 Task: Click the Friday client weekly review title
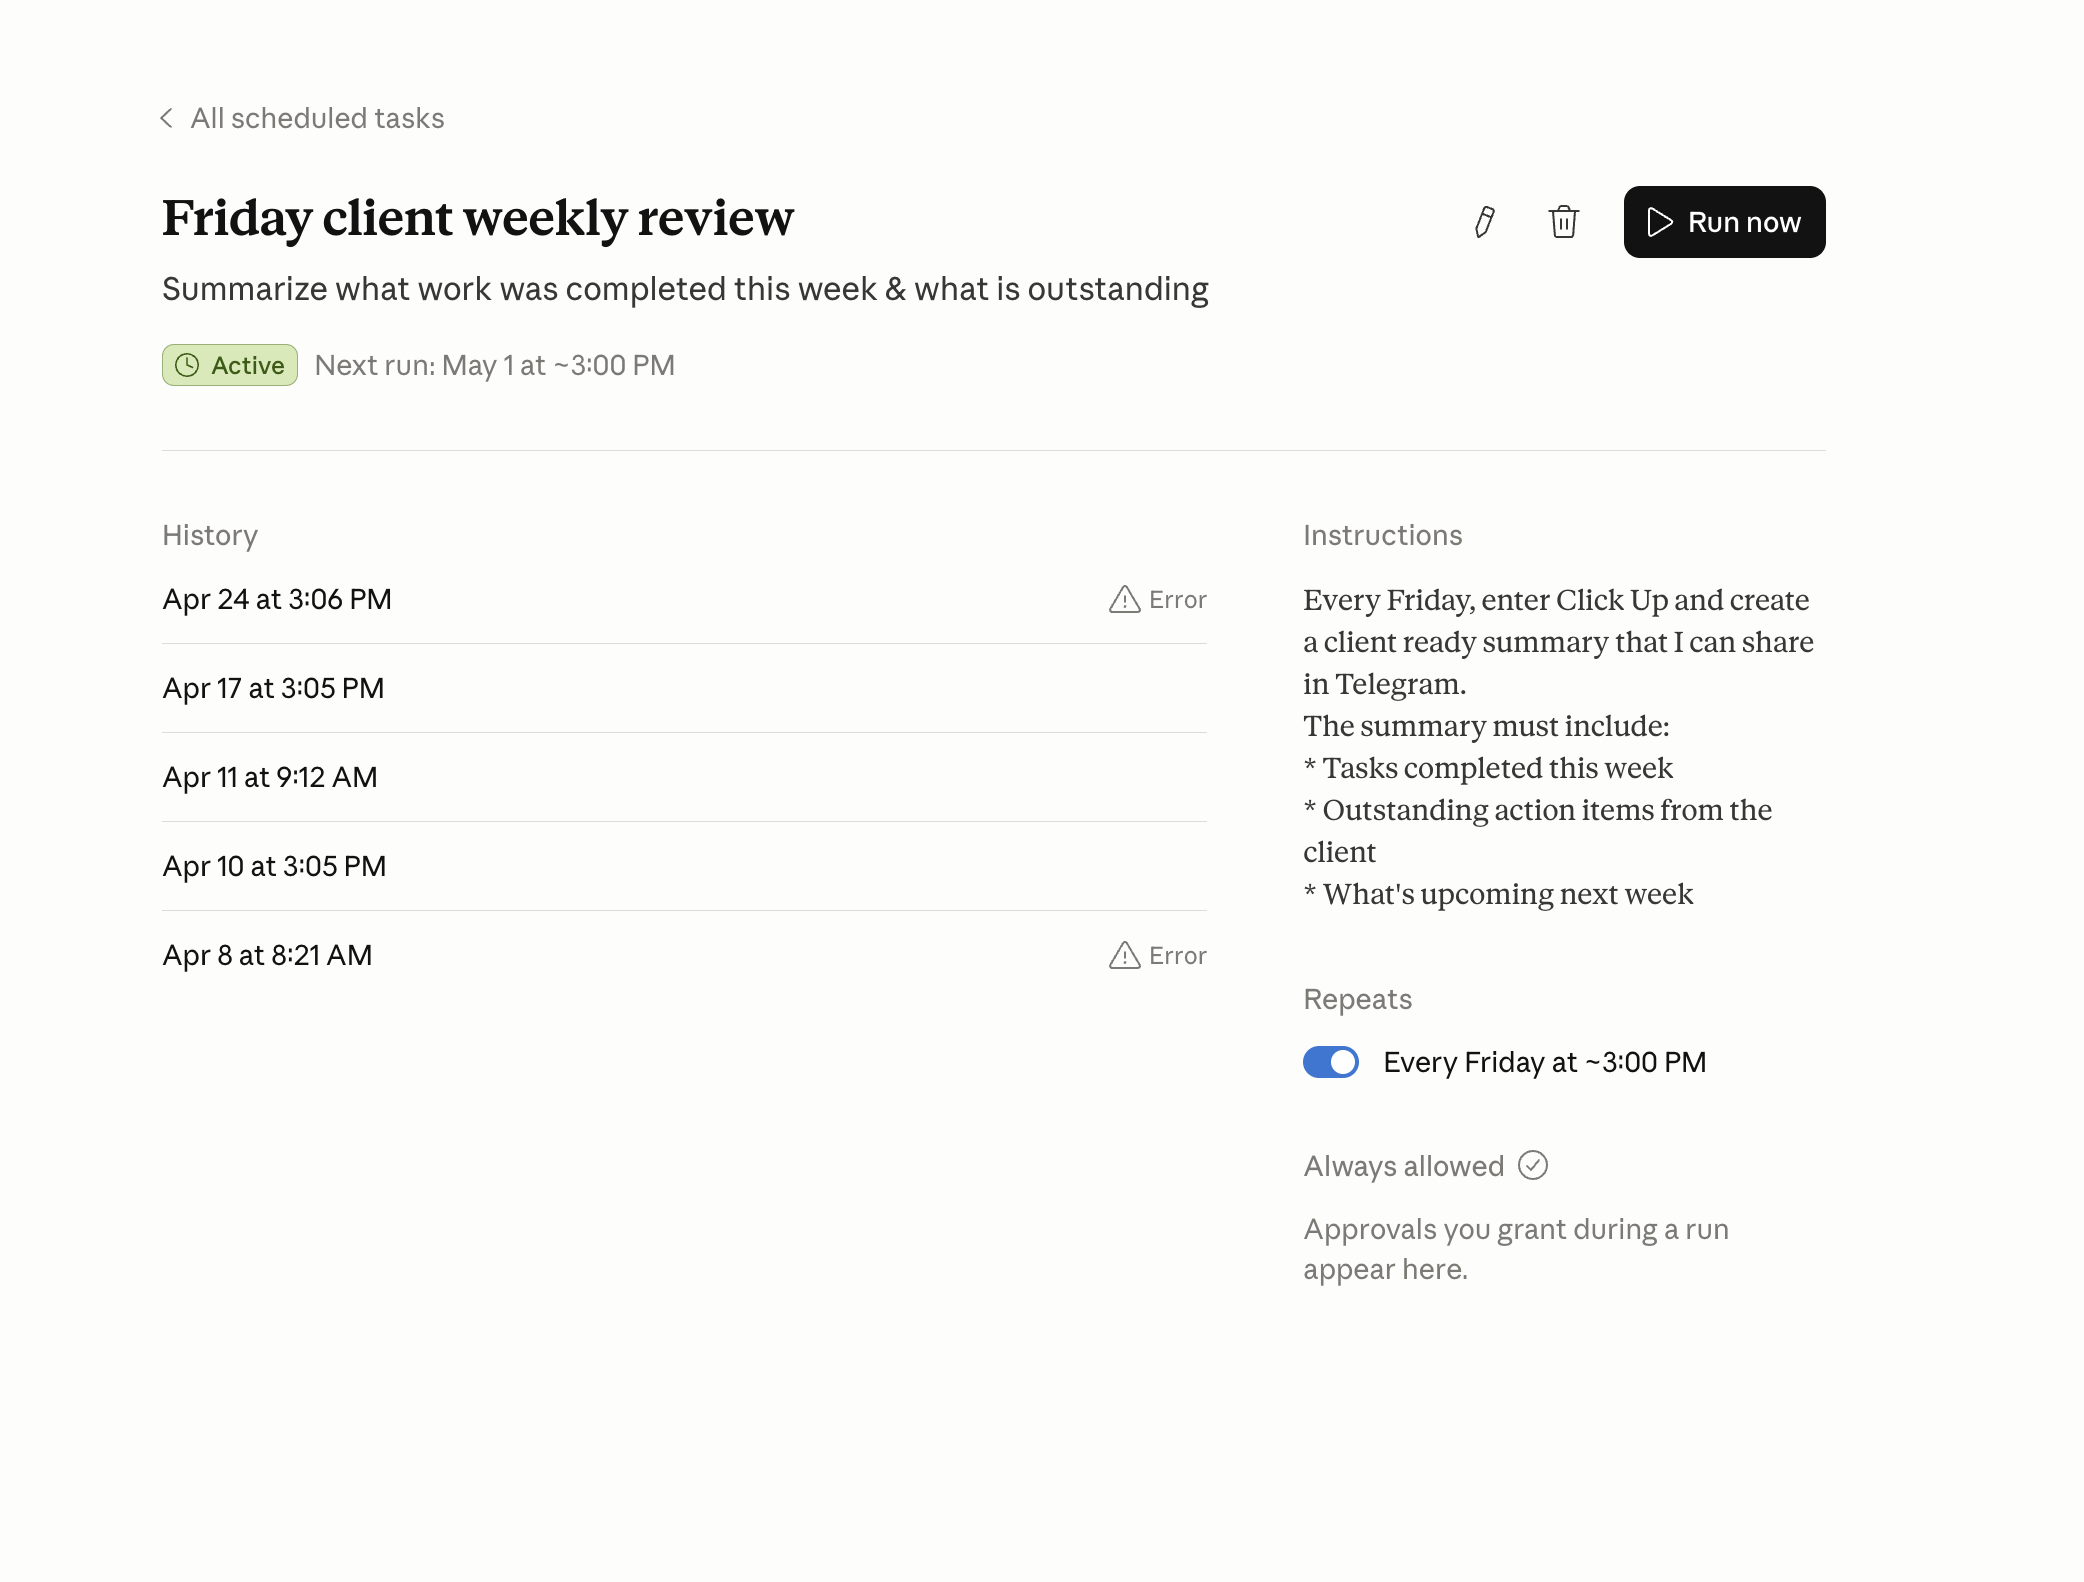(x=478, y=218)
